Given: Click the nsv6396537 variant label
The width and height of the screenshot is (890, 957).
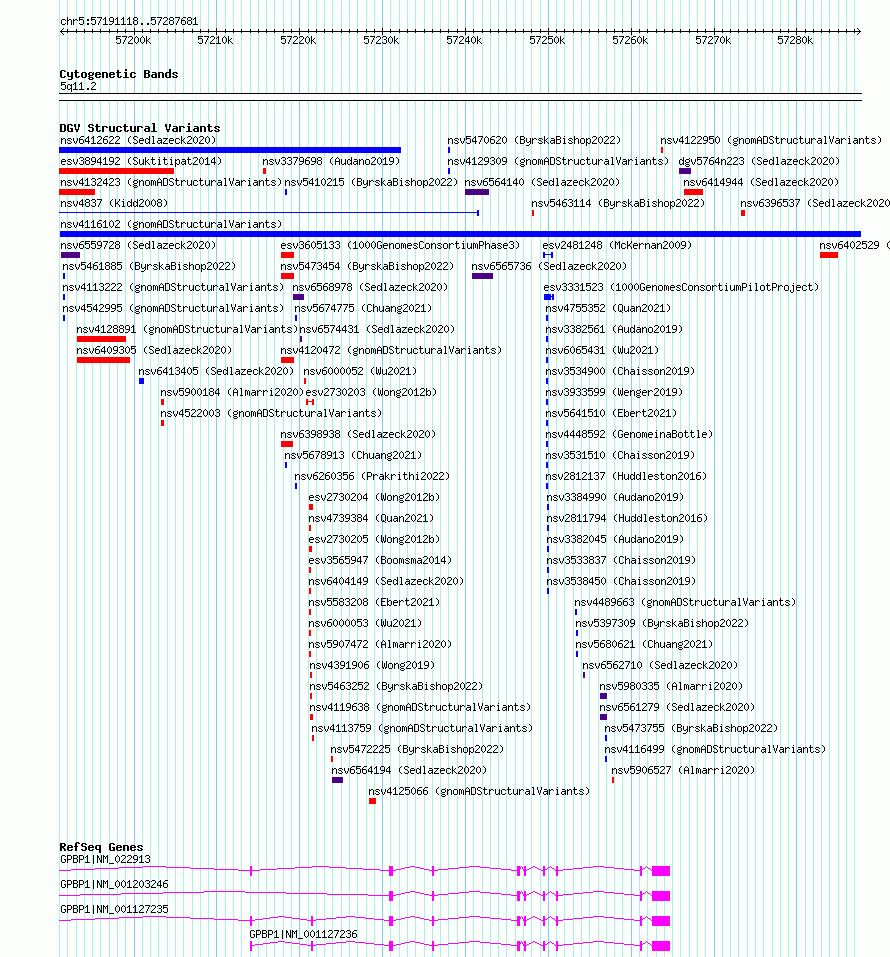Looking at the screenshot, I should (x=815, y=203).
